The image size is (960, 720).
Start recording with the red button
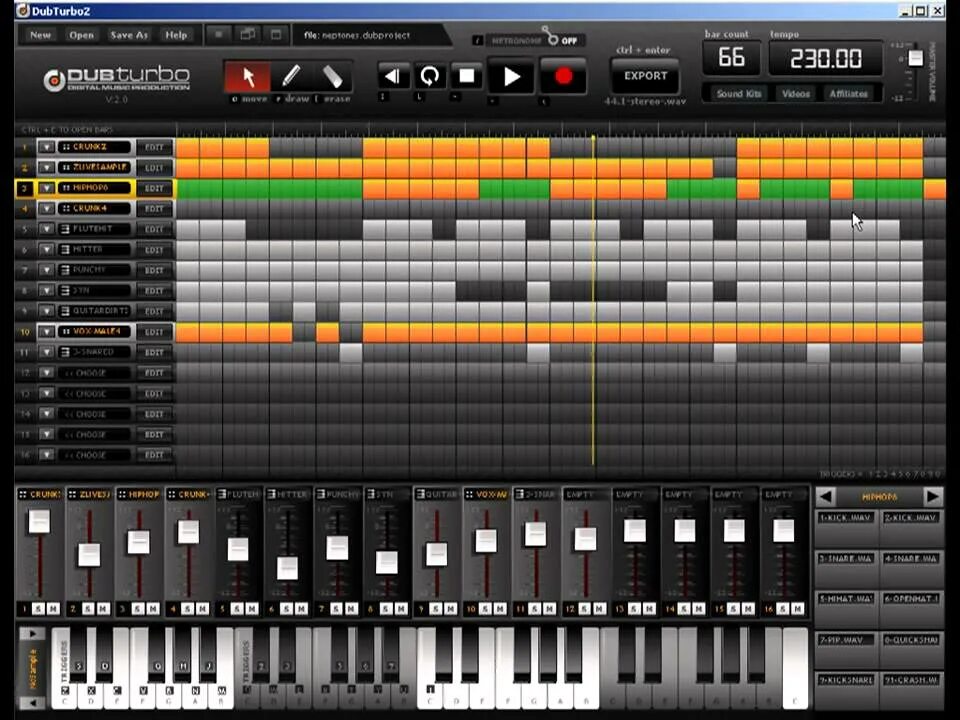click(x=563, y=77)
